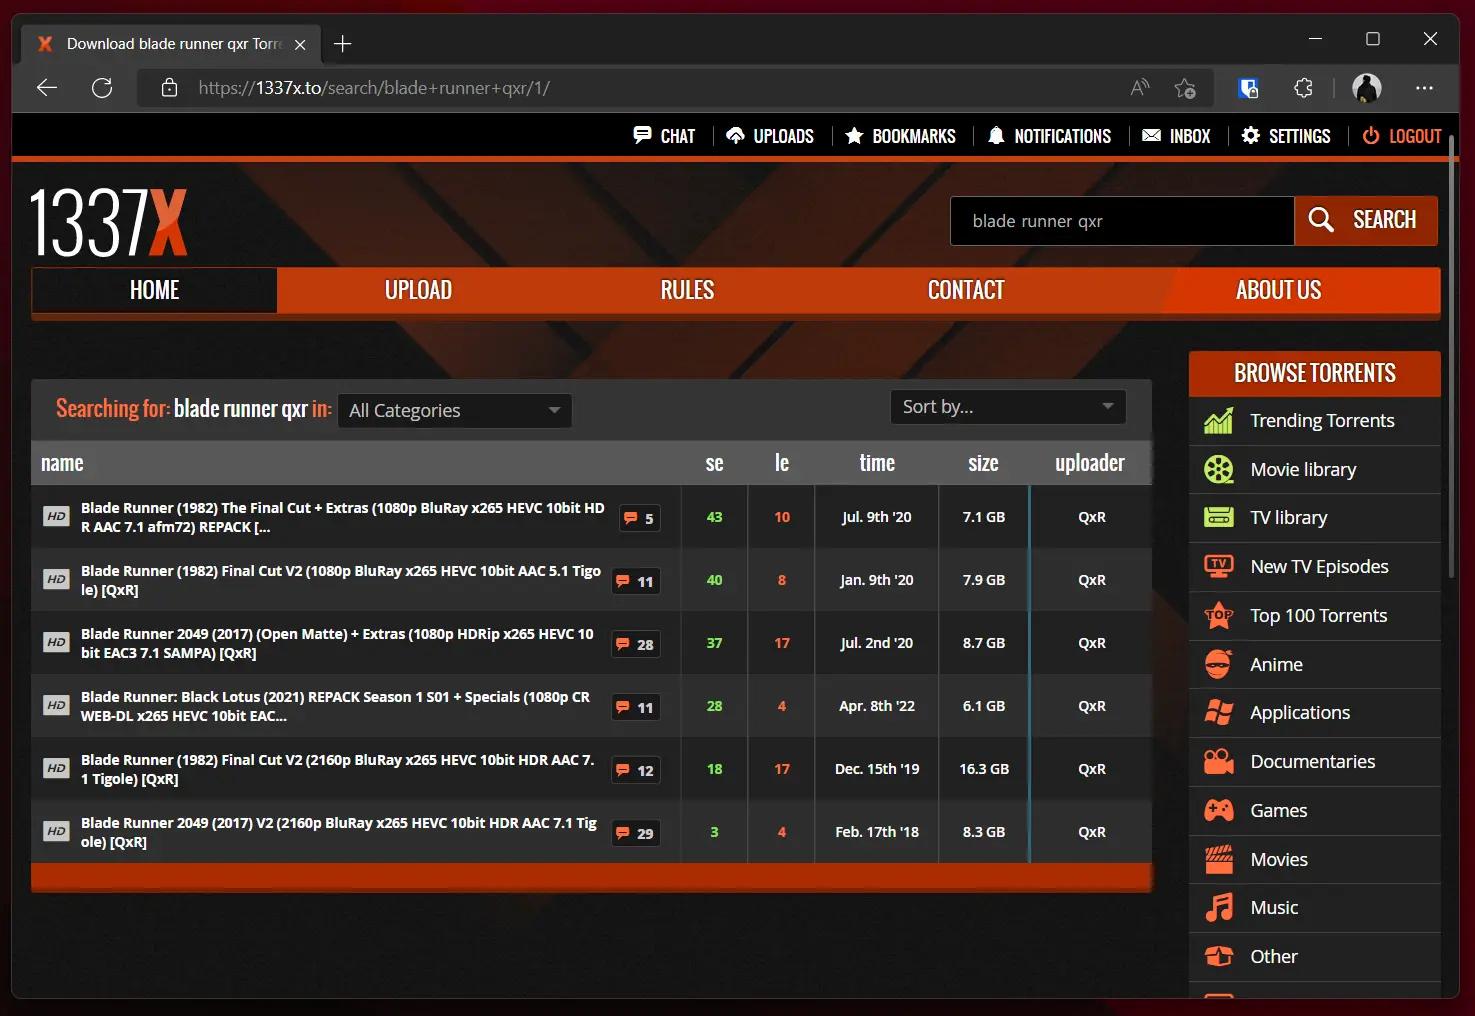Click the Inbox envelope icon
Image resolution: width=1475 pixels, height=1016 pixels.
(x=1151, y=135)
